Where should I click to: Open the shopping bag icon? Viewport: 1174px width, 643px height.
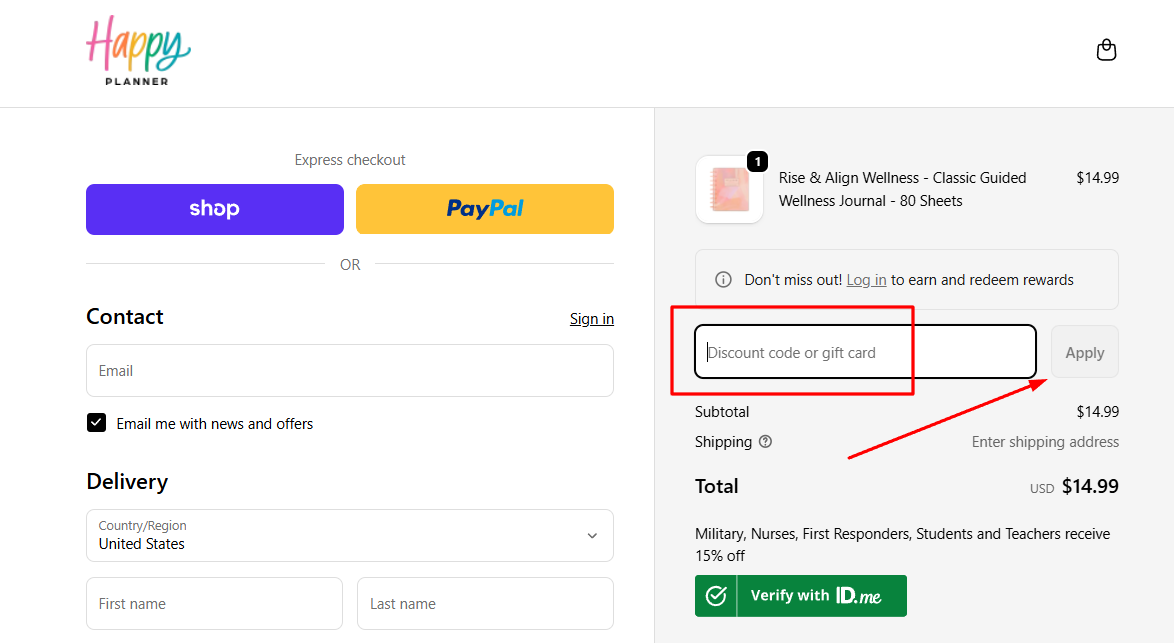click(x=1106, y=49)
